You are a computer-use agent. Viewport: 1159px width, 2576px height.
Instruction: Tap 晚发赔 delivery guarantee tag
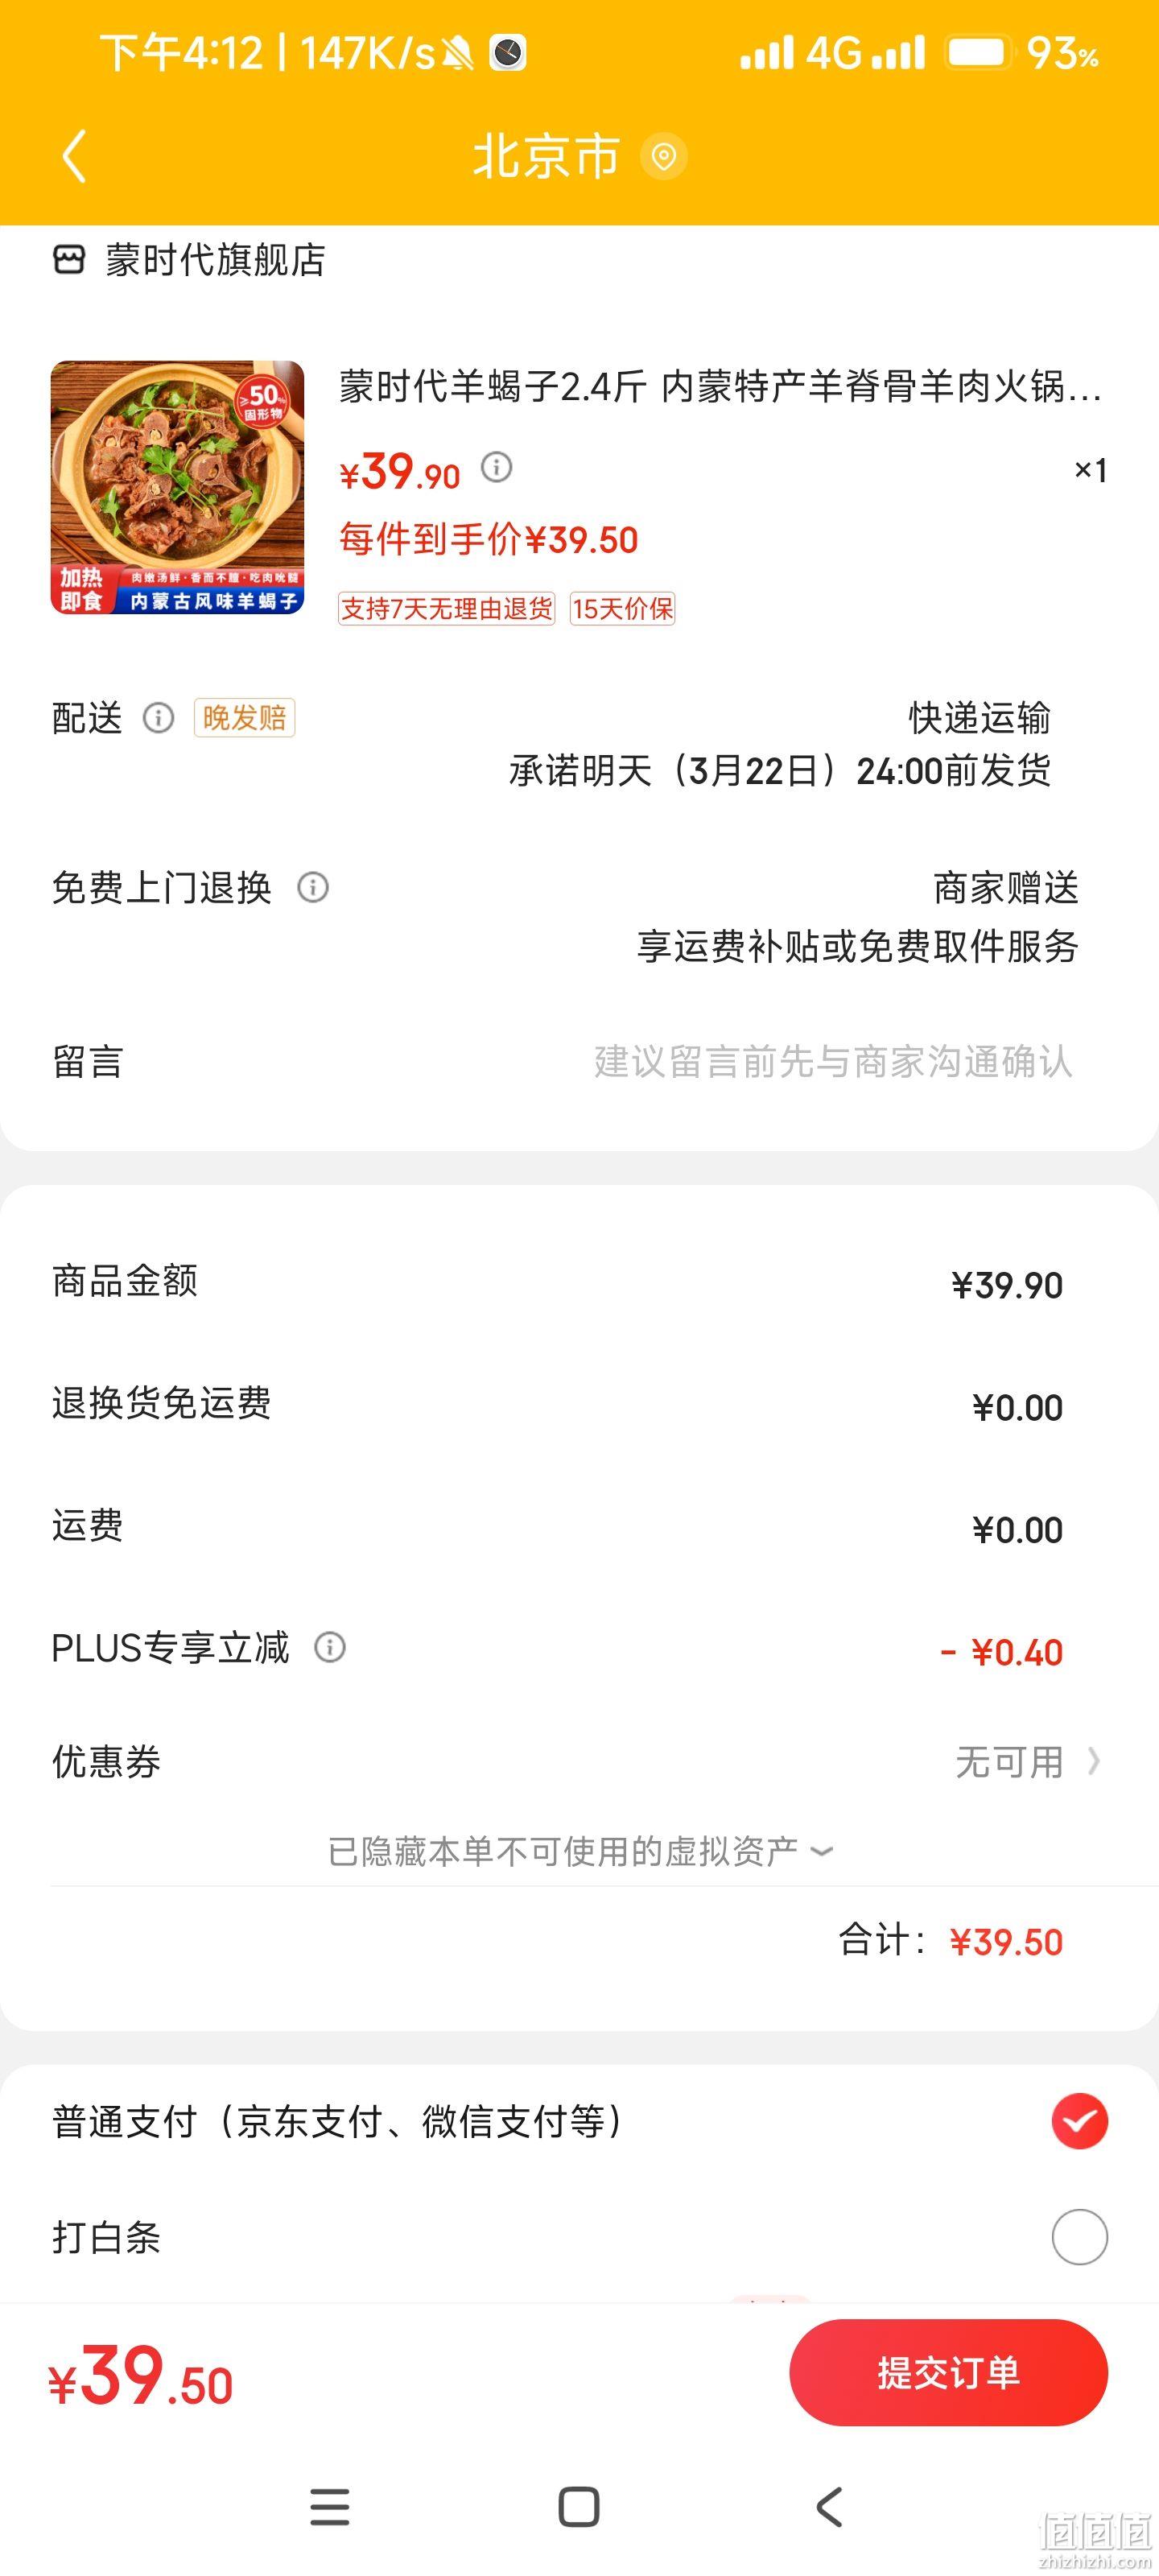[244, 717]
